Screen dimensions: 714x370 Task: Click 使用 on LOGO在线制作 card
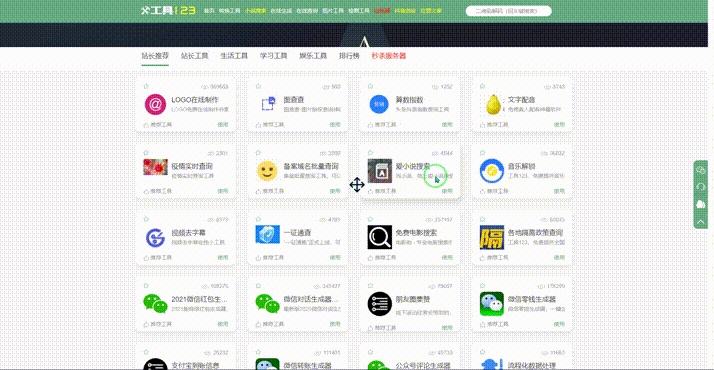223,124
